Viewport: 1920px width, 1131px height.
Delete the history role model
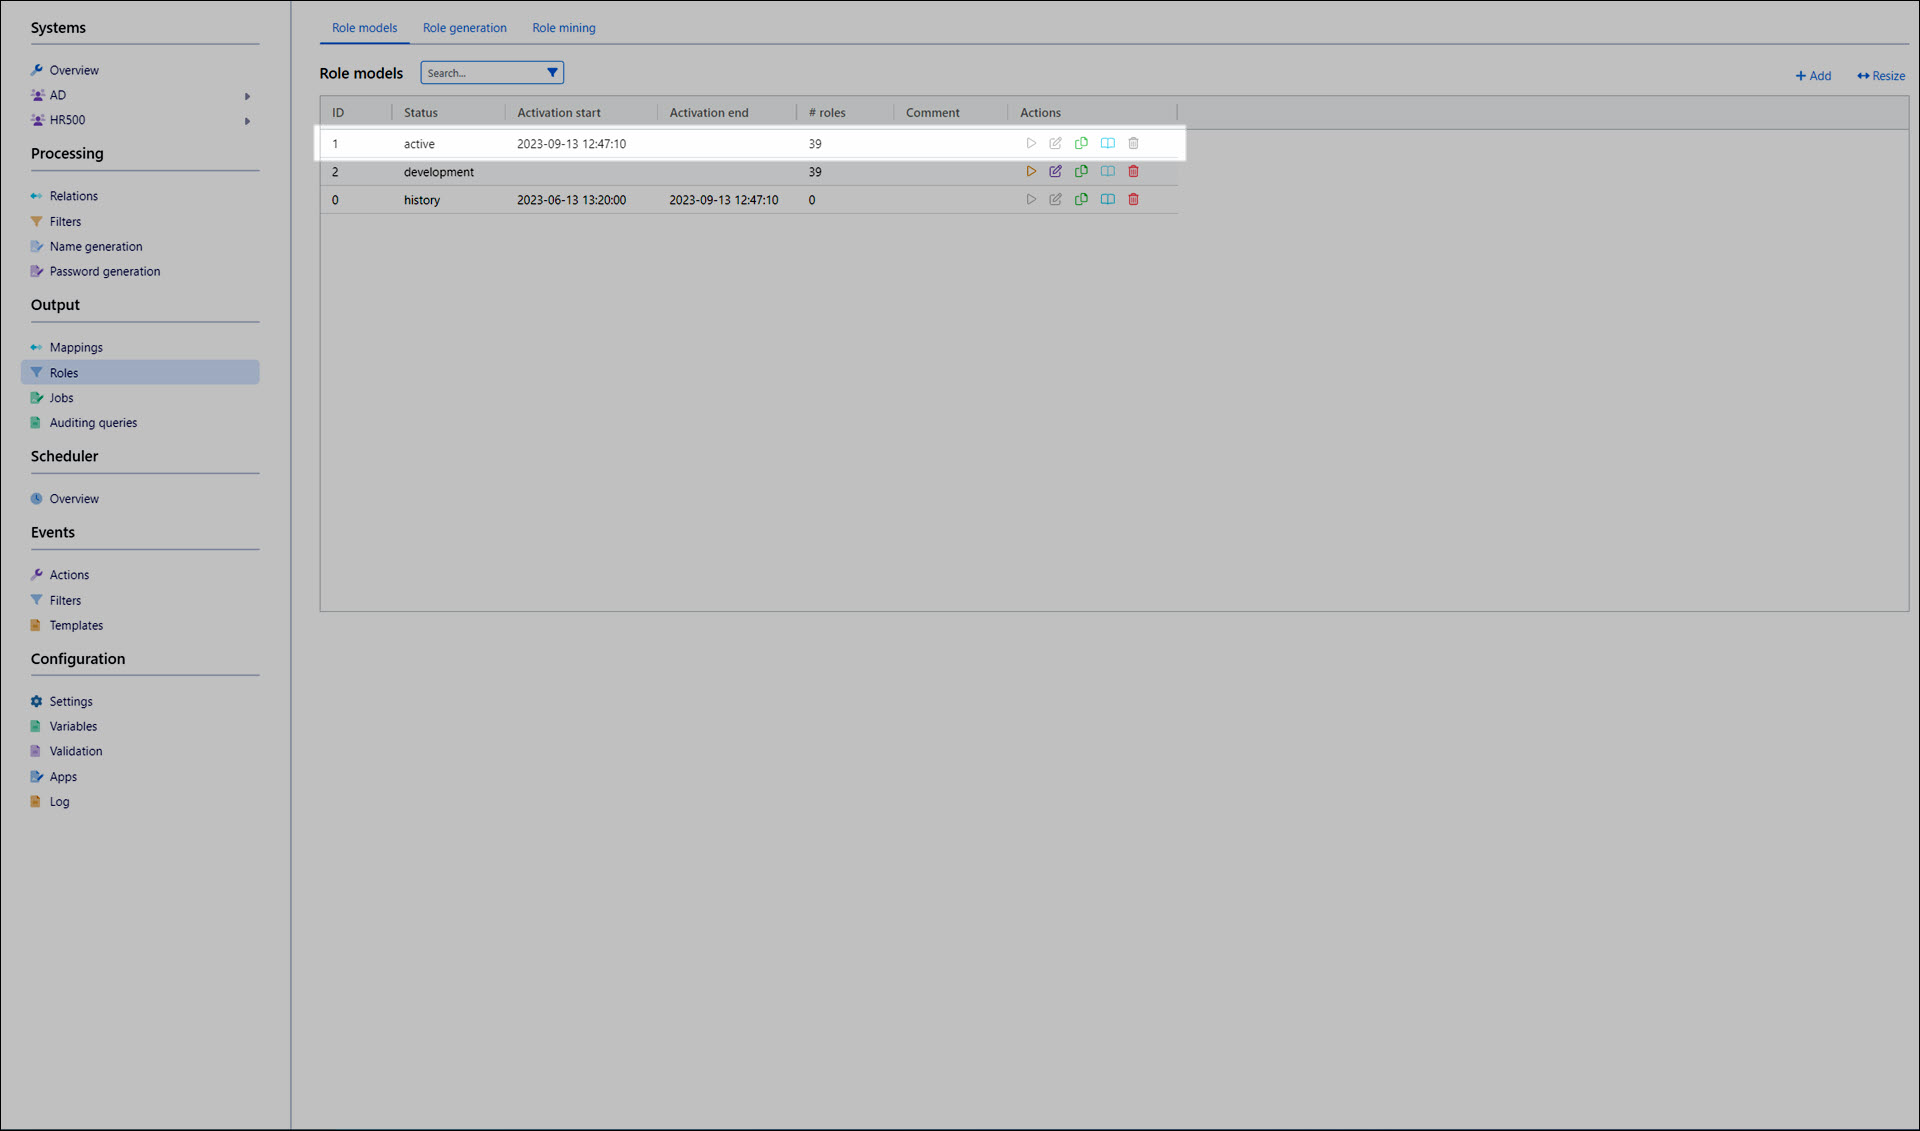[x=1133, y=200]
